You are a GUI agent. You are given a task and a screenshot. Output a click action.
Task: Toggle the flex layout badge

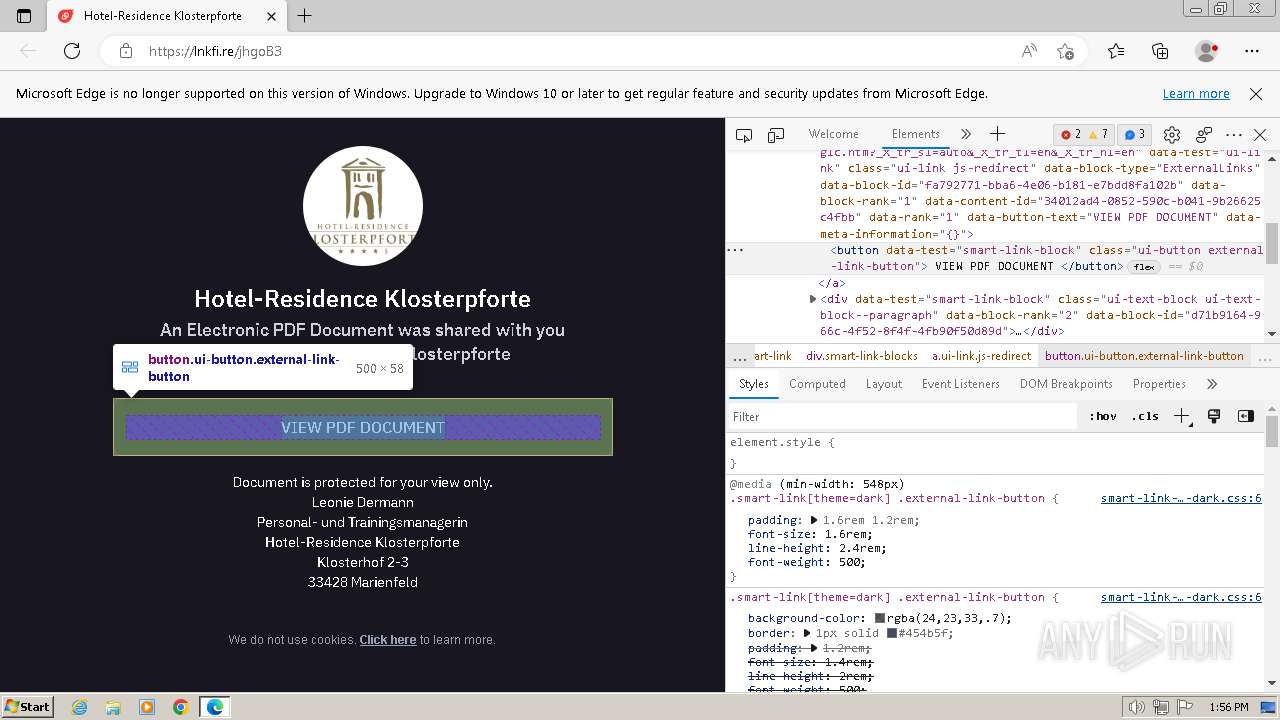1144,267
